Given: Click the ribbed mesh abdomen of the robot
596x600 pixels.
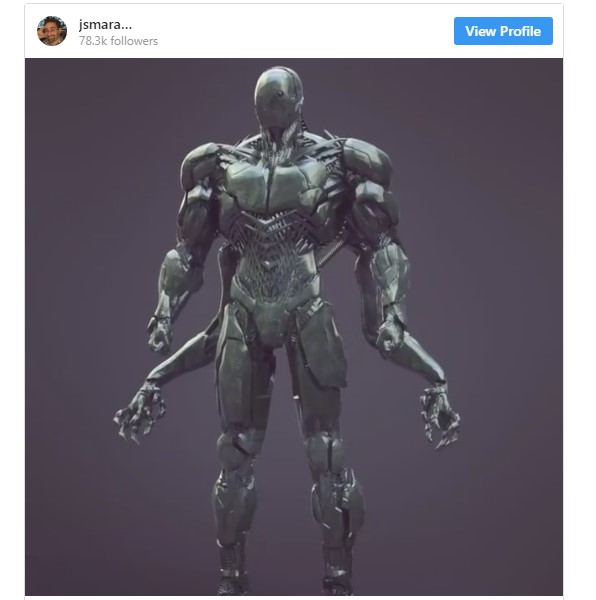Looking at the screenshot, I should click(274, 251).
